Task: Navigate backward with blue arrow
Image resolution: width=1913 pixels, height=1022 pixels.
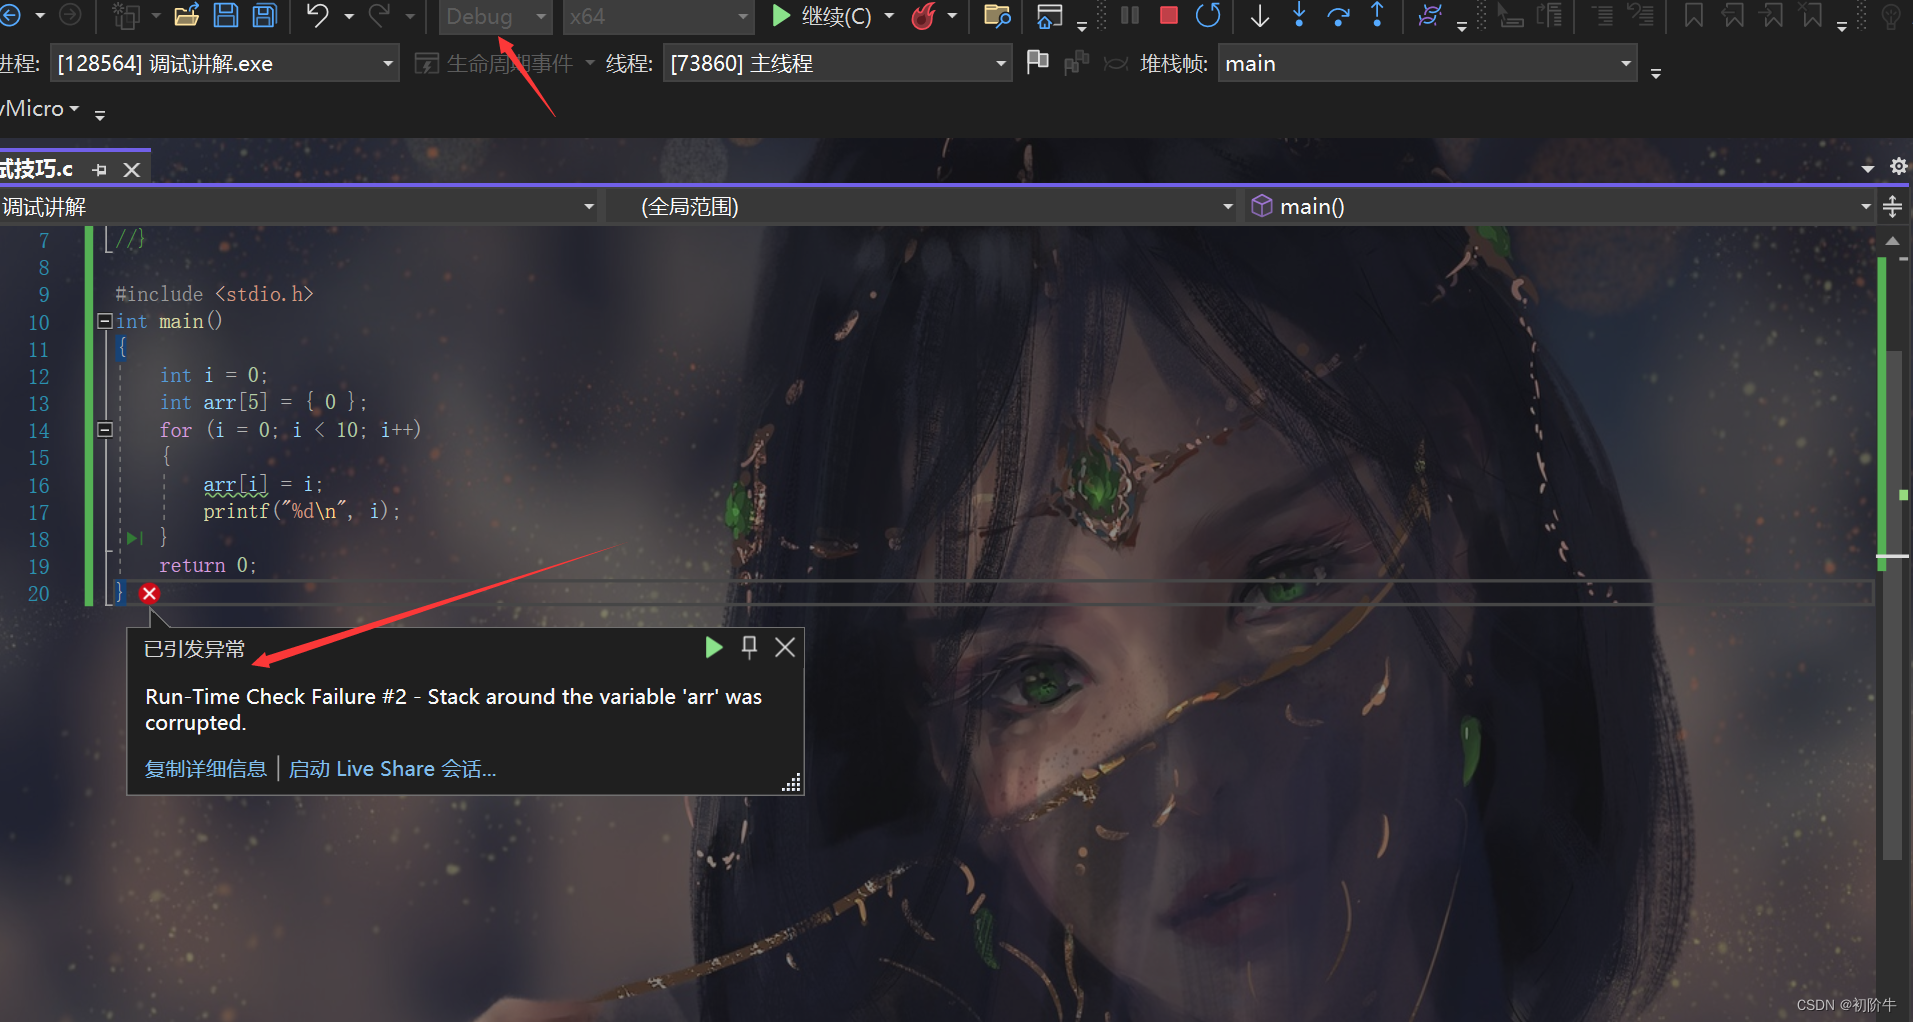Action: tap(9, 16)
